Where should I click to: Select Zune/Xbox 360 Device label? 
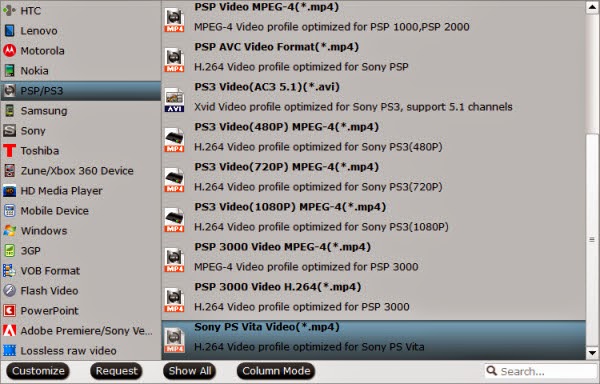pyautogui.click(x=77, y=171)
